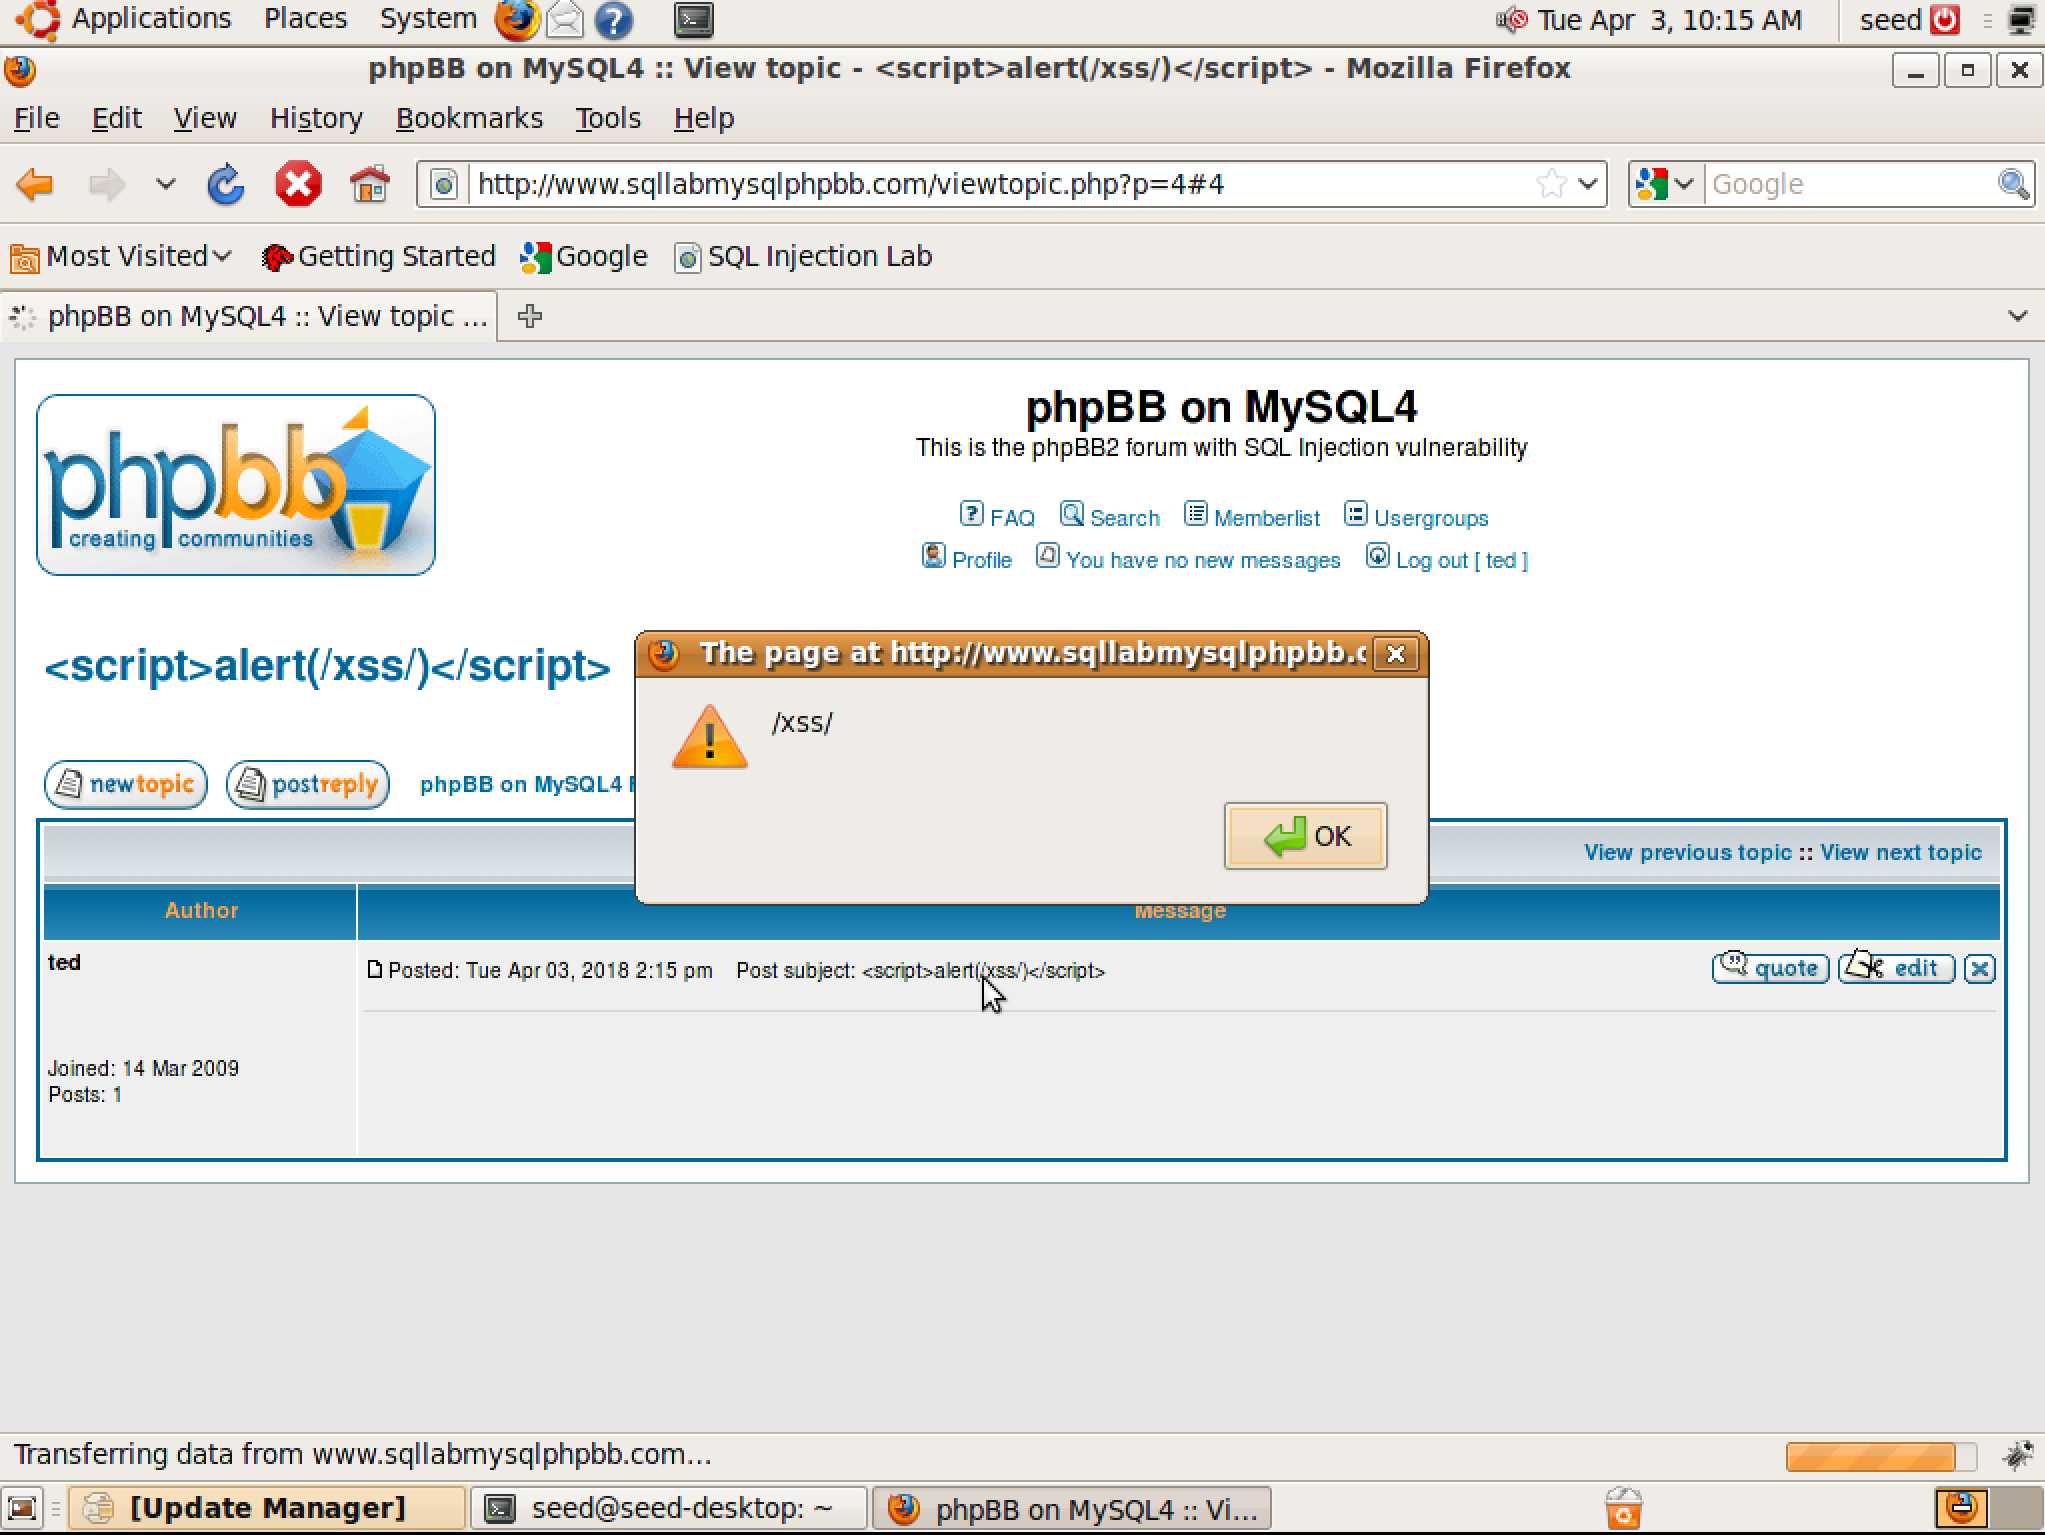Click View previous topic link
2045x1535 pixels.
point(1685,851)
